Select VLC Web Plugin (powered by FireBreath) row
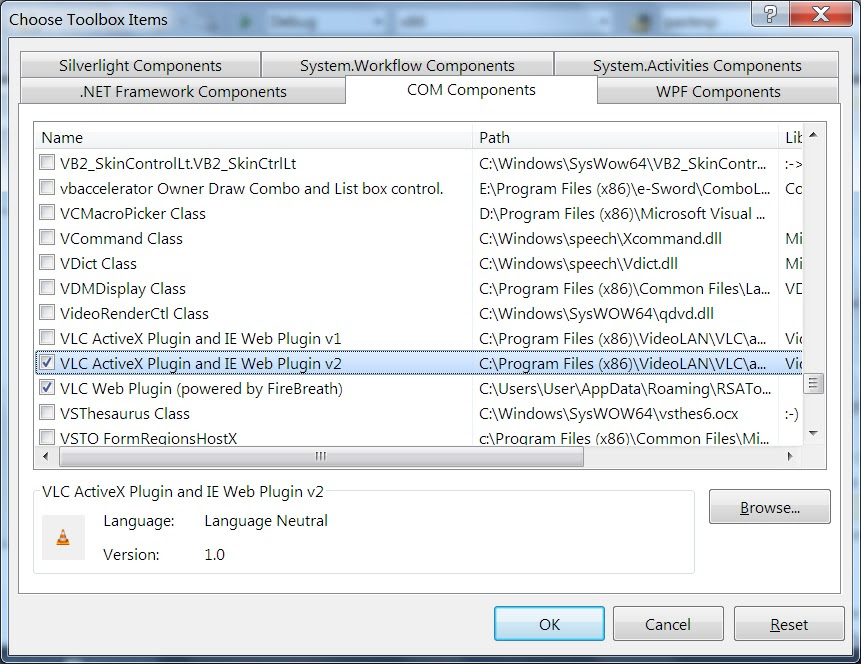 pos(419,388)
